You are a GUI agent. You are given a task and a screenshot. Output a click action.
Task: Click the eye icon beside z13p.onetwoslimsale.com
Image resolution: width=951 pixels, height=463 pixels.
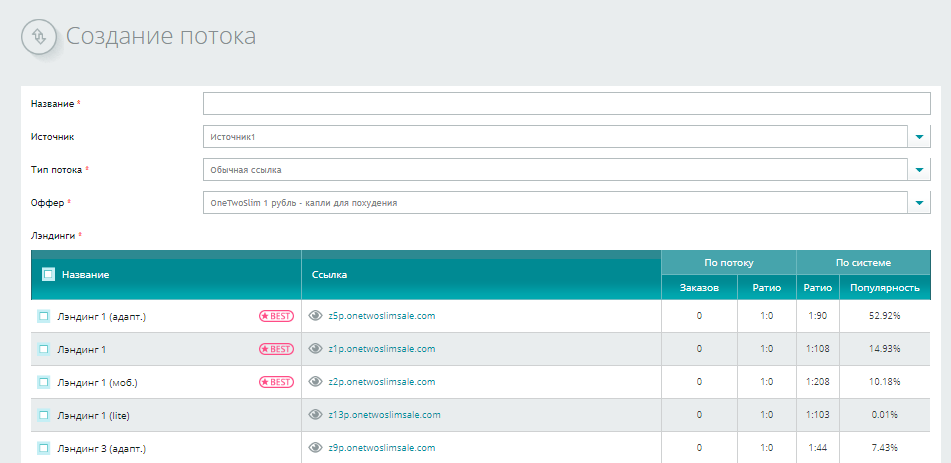(316, 415)
